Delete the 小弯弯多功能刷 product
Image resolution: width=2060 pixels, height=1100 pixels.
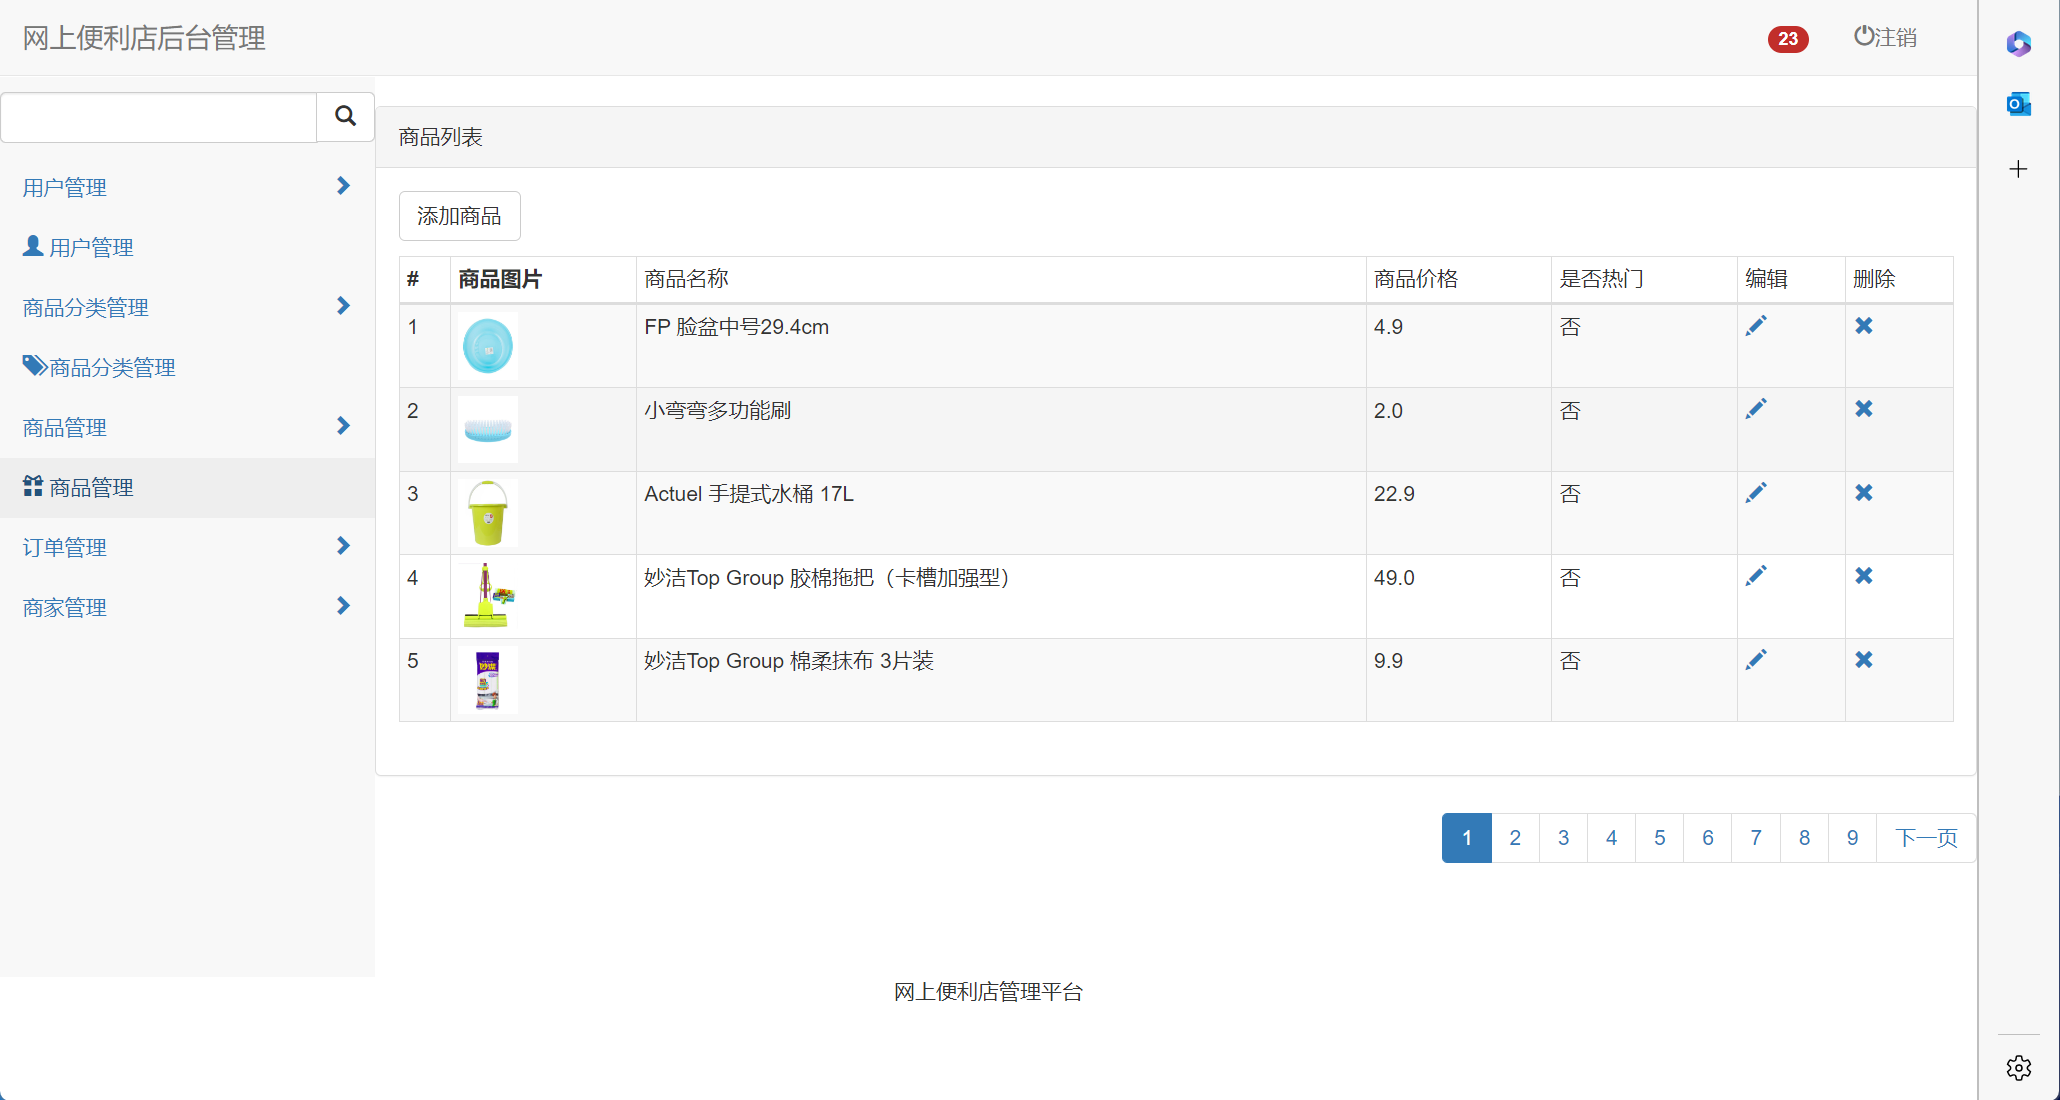[1864, 409]
